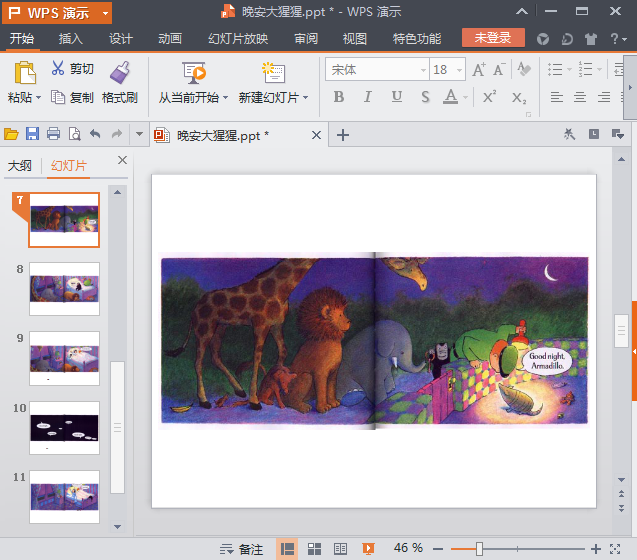Screen dimensions: 637x560
Task: Open the 视图 ribbon tab
Action: pos(355,39)
